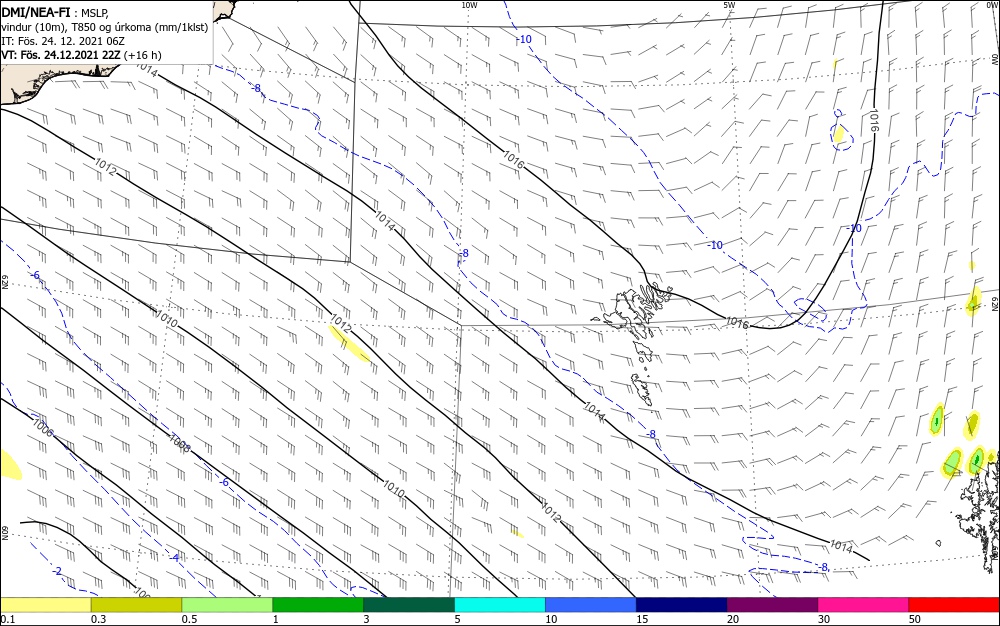Click the vertically oriented 1016 isobar label

click(x=874, y=120)
